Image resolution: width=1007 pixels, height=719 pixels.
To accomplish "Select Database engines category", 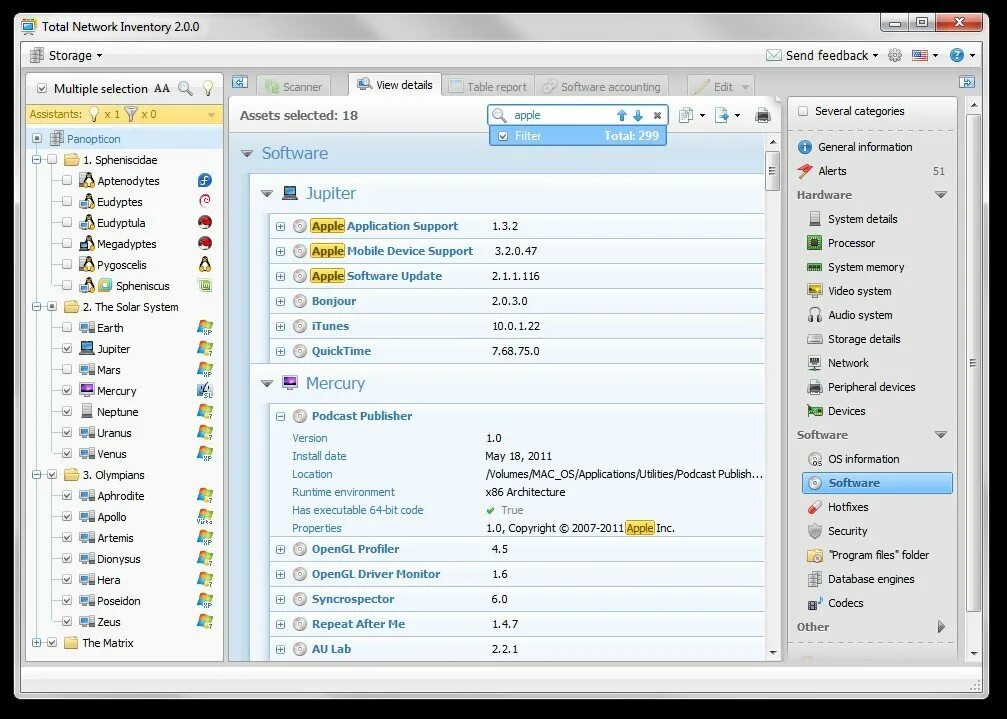I will [x=861, y=579].
